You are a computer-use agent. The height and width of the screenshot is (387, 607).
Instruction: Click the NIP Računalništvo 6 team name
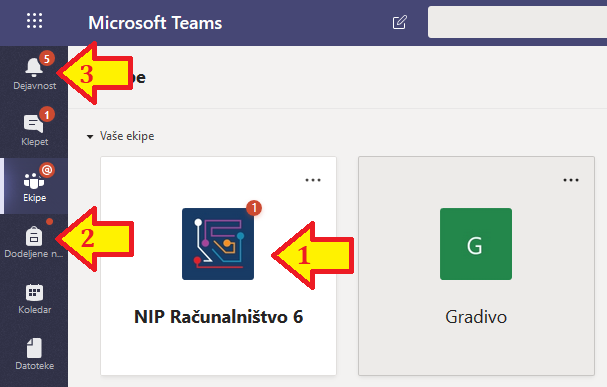coord(218,317)
